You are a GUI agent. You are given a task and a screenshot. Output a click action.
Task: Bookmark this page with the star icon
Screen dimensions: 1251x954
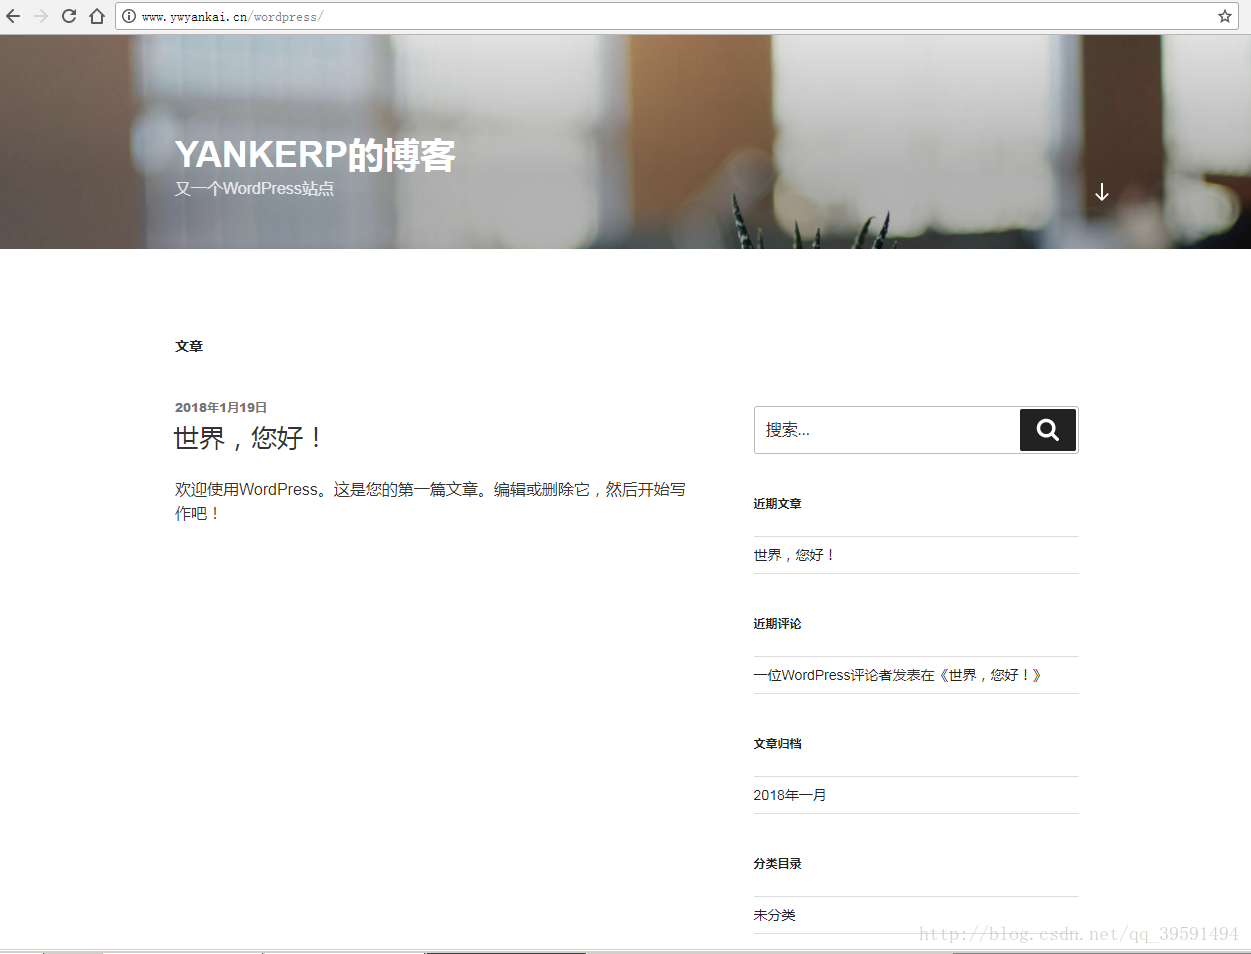click(1225, 16)
